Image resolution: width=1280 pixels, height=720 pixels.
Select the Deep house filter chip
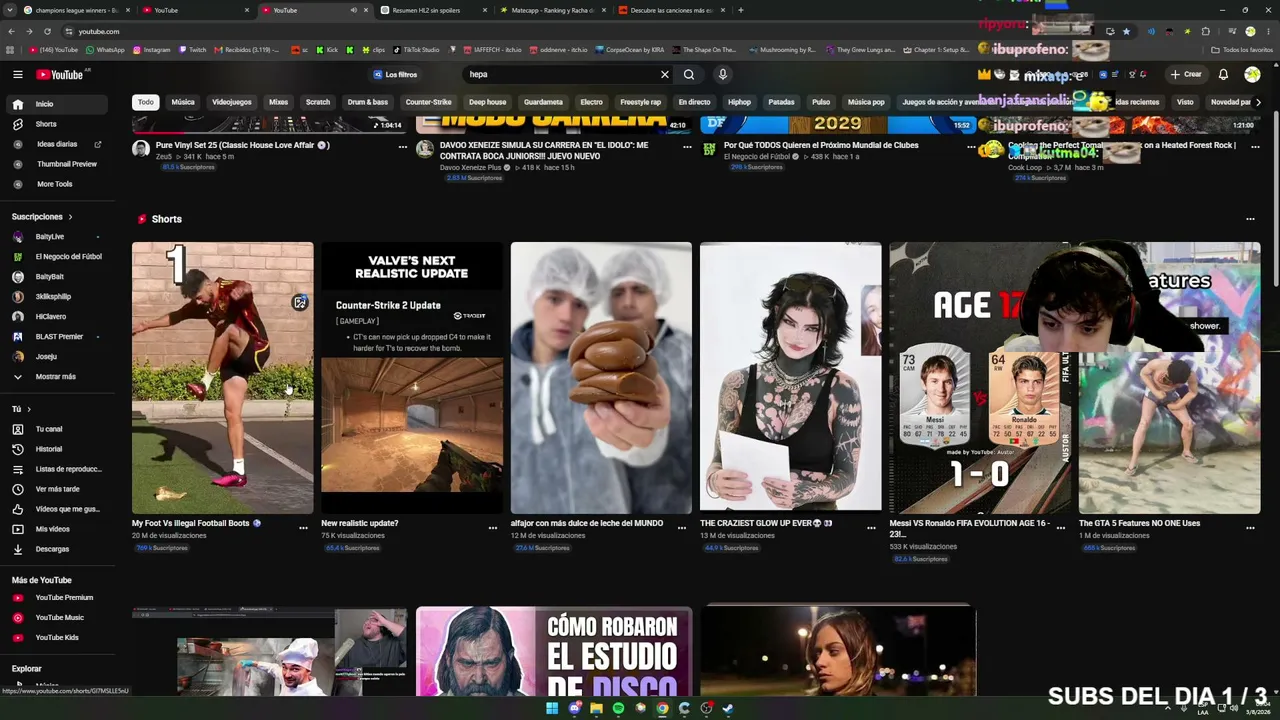click(x=488, y=102)
